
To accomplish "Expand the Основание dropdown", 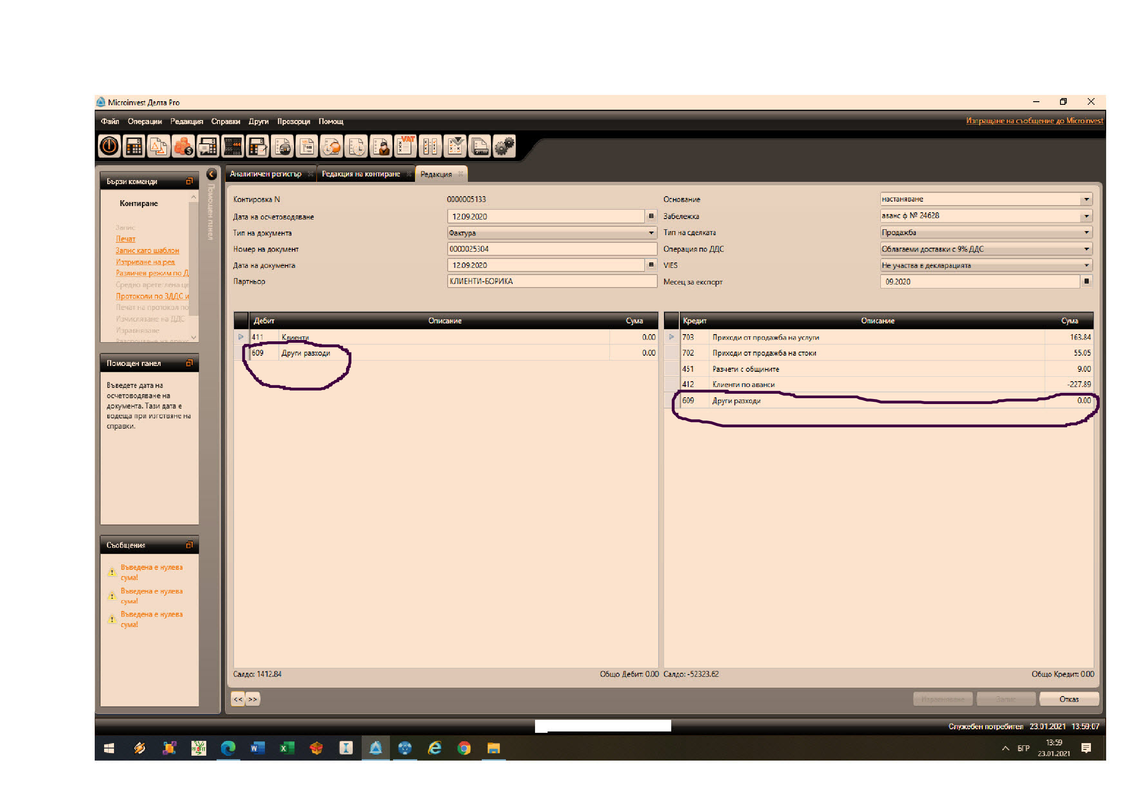I will [x=1086, y=199].
